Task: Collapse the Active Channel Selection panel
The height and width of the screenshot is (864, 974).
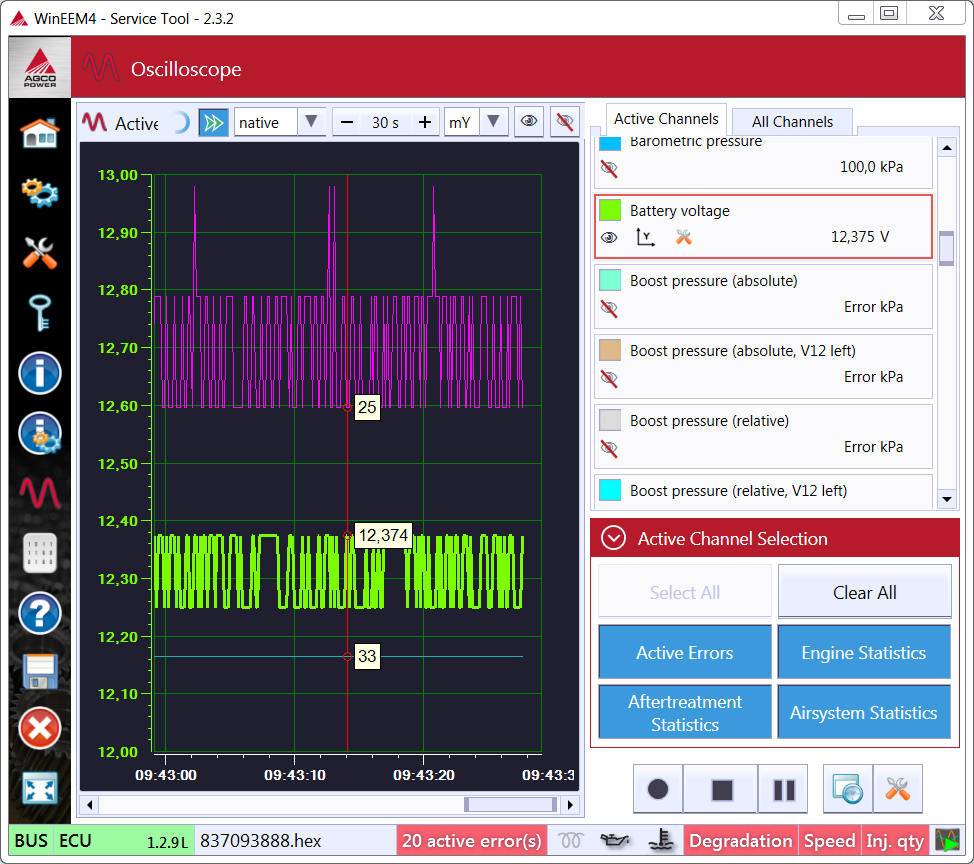Action: [x=613, y=539]
